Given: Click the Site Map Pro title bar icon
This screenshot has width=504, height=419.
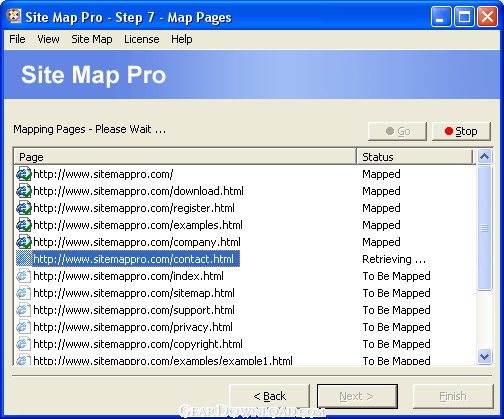Looking at the screenshot, I should click(14, 16).
